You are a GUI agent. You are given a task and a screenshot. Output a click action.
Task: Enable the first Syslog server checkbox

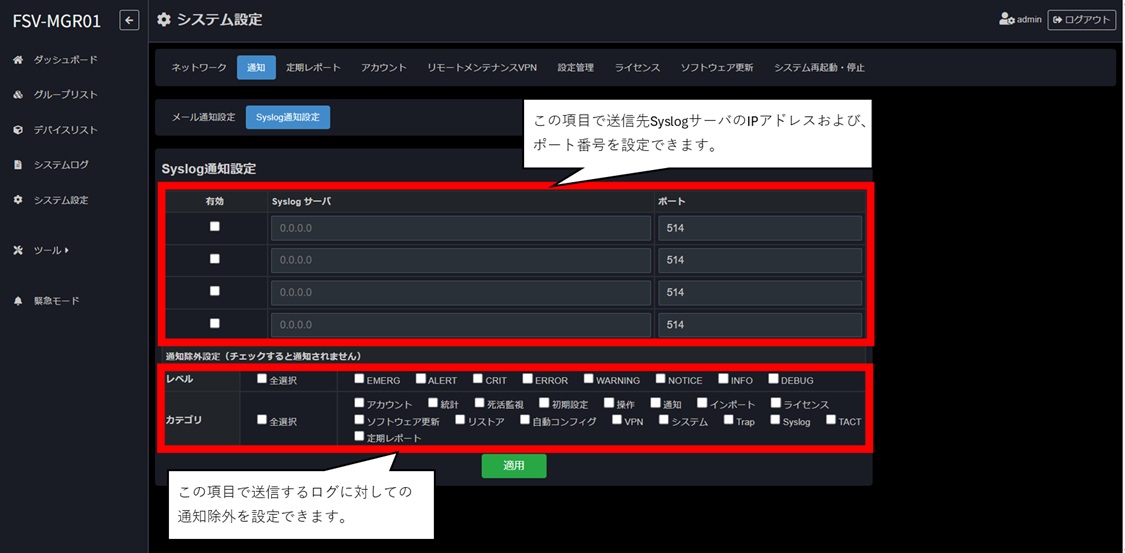click(x=215, y=227)
